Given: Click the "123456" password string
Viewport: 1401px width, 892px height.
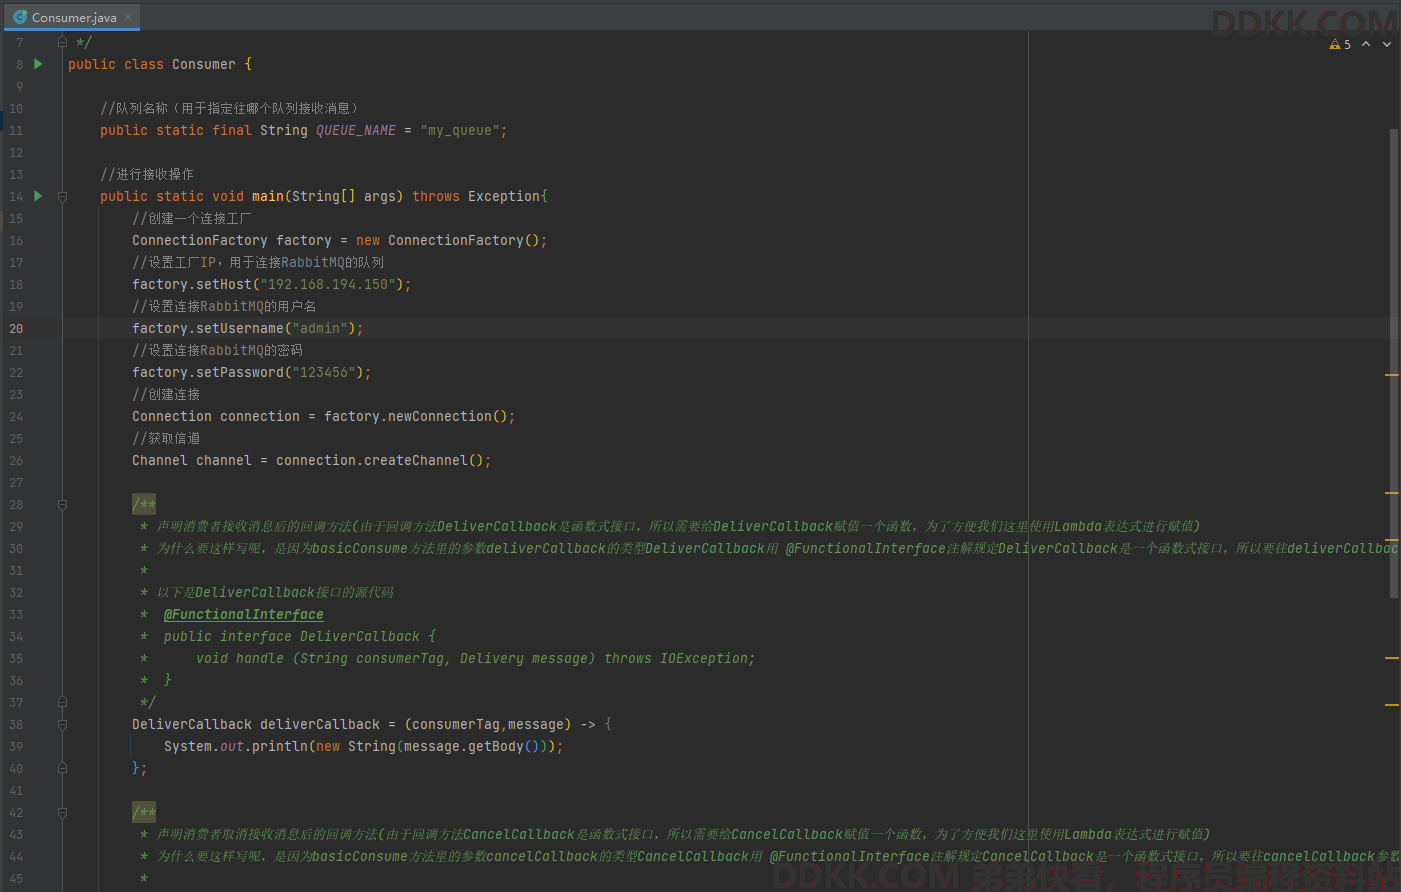Looking at the screenshot, I should click(324, 372).
